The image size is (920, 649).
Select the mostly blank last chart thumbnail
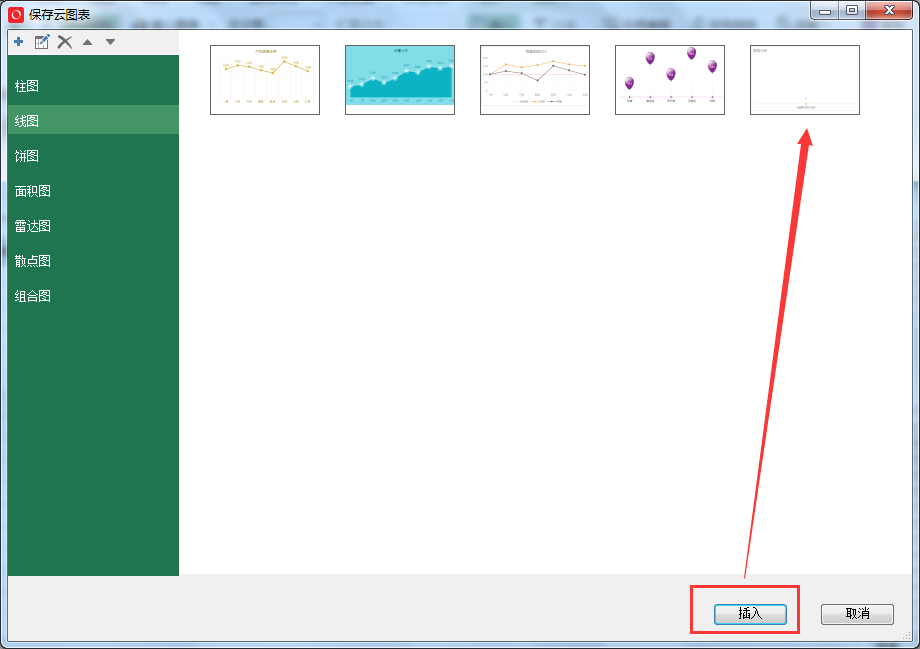805,80
